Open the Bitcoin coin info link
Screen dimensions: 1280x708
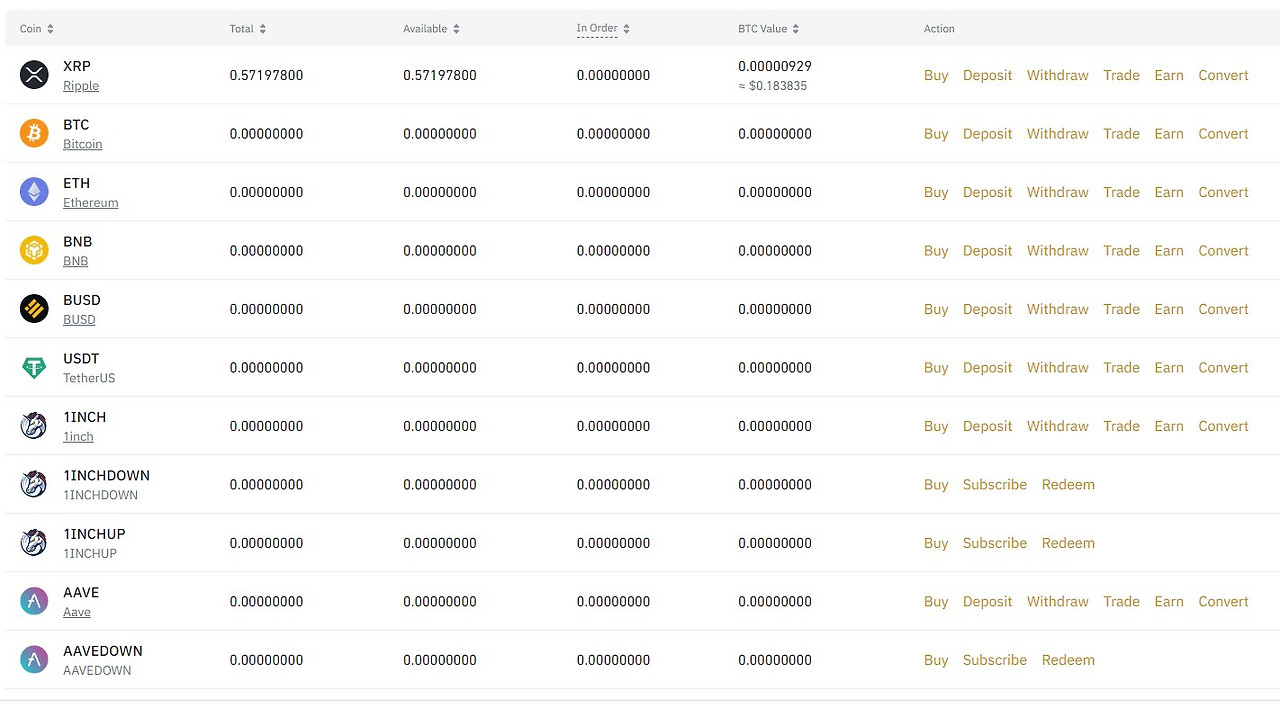pos(83,144)
